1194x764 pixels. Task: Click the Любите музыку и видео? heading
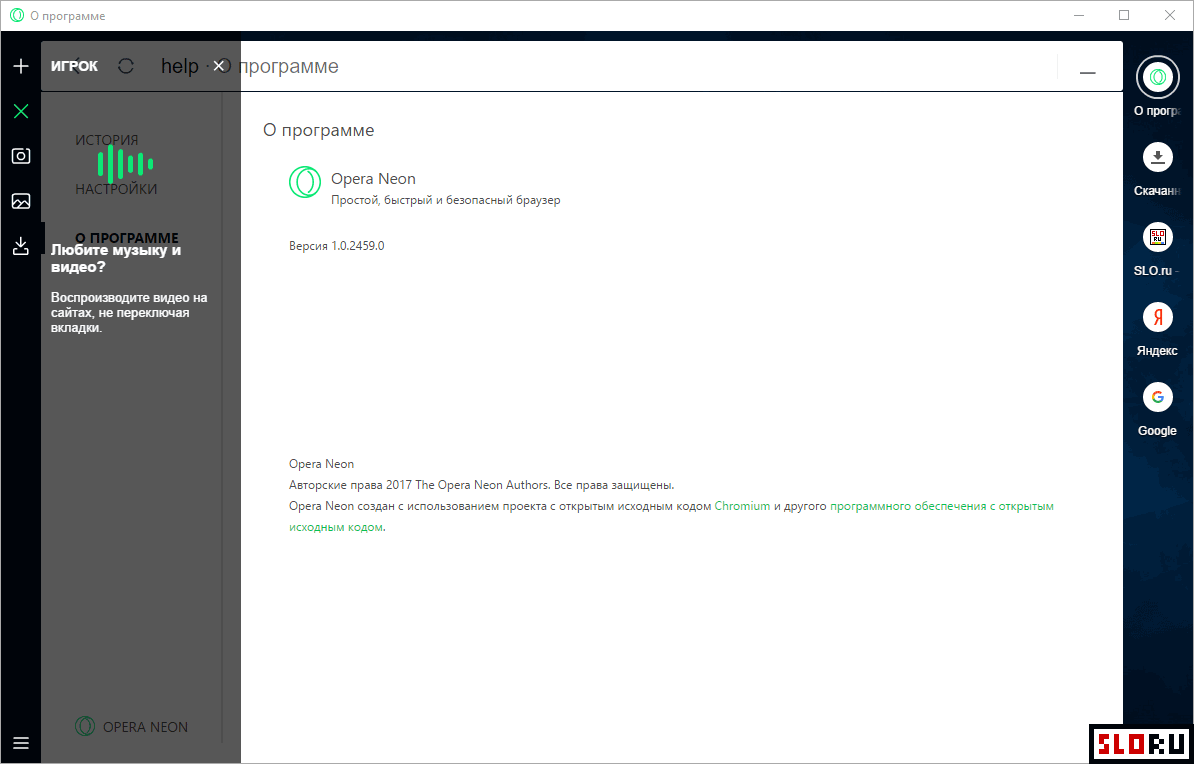(116, 259)
